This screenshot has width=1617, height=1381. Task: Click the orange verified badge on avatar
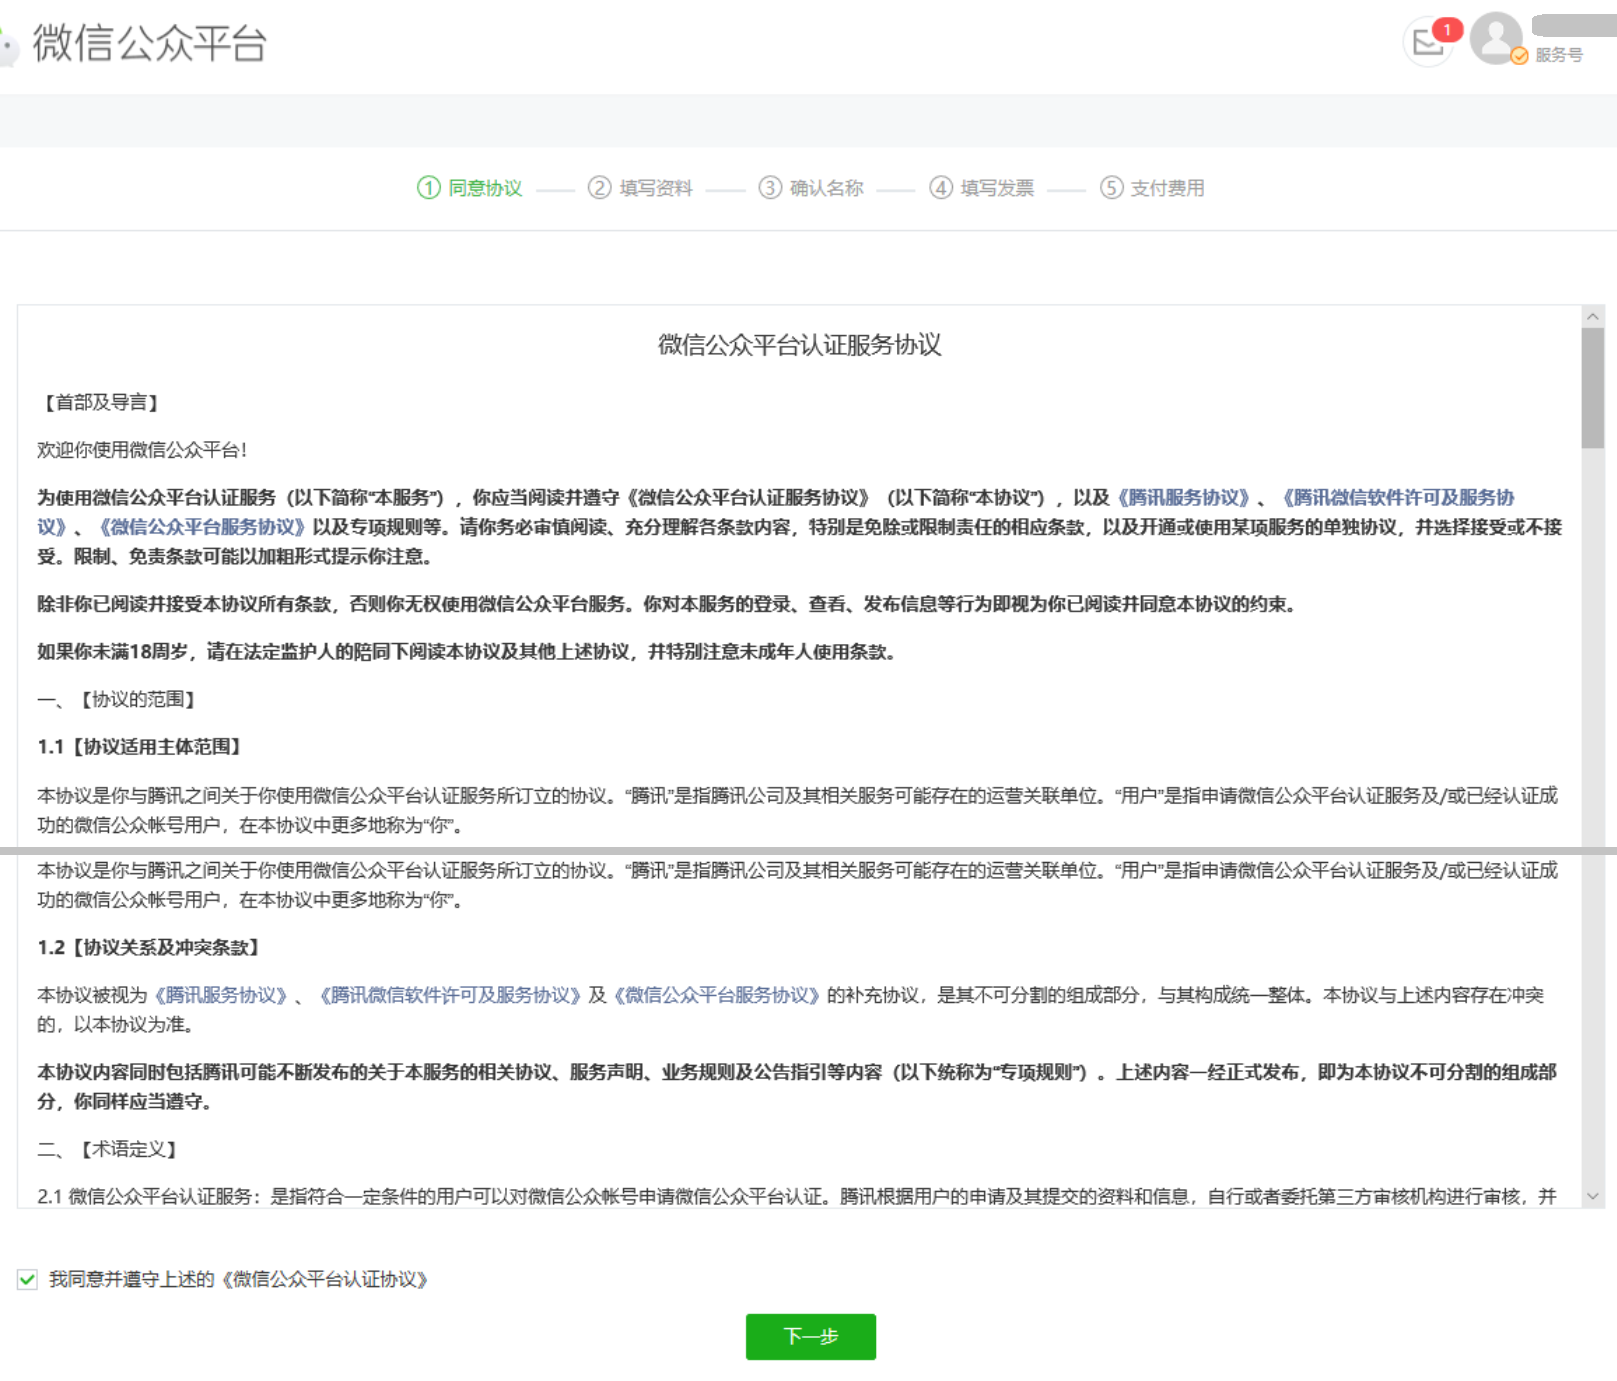tap(1519, 56)
